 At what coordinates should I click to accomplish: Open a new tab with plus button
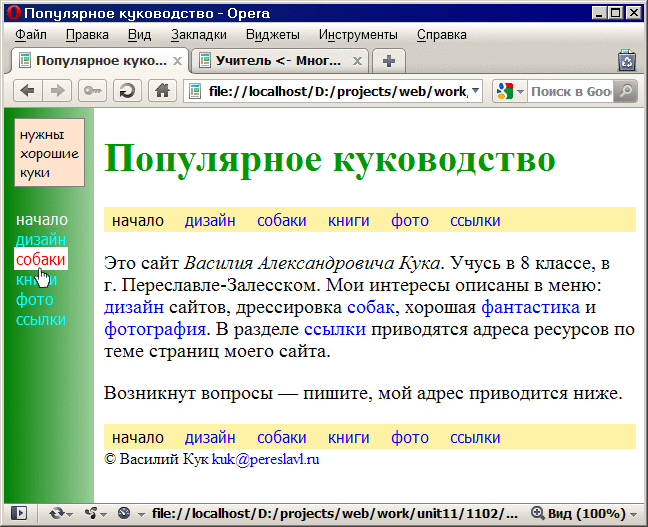(x=389, y=61)
